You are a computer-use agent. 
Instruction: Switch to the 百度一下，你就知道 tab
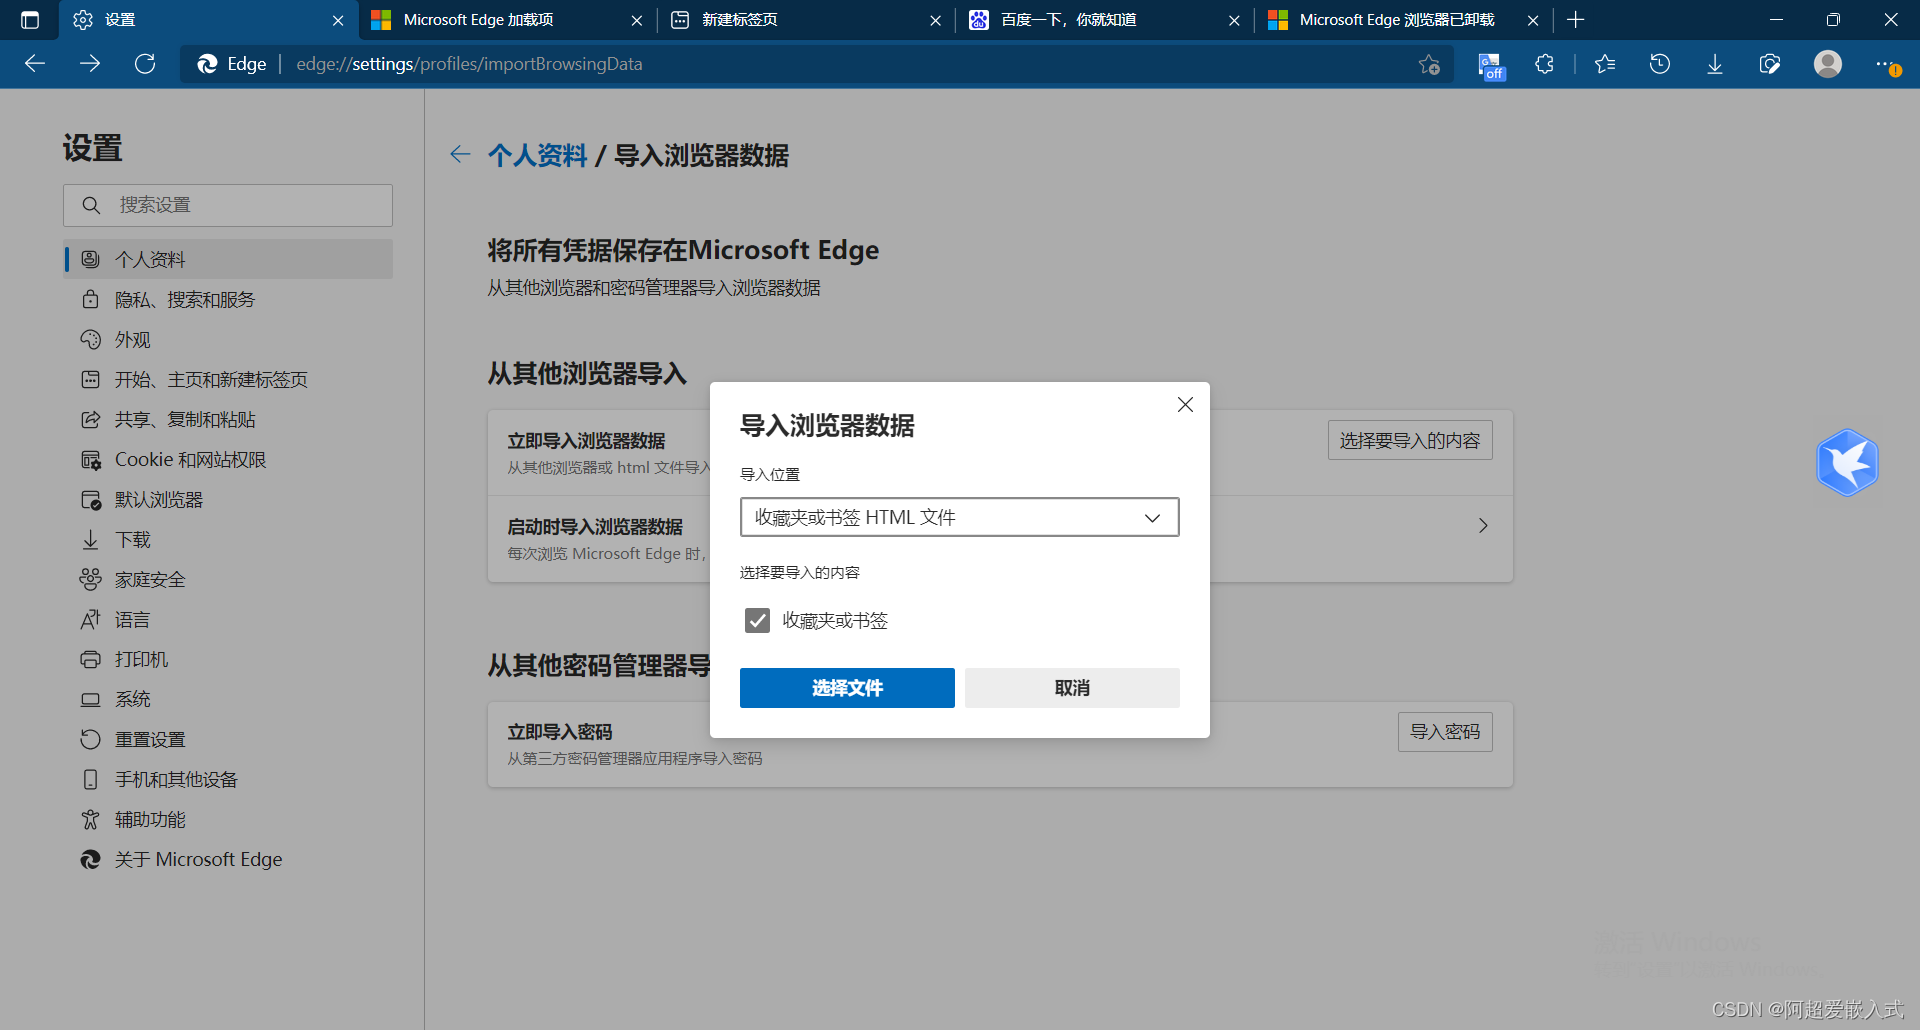click(1105, 20)
